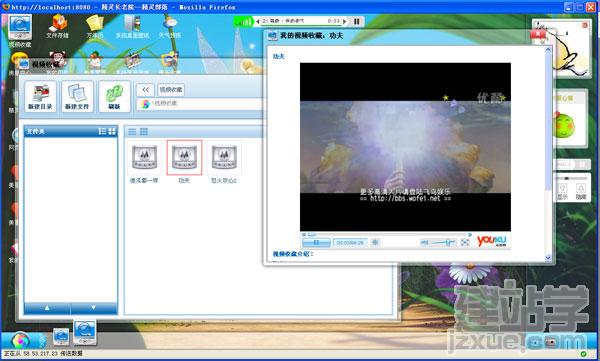Switch file area to list view
This screenshot has height=361, width=600.
(132, 132)
